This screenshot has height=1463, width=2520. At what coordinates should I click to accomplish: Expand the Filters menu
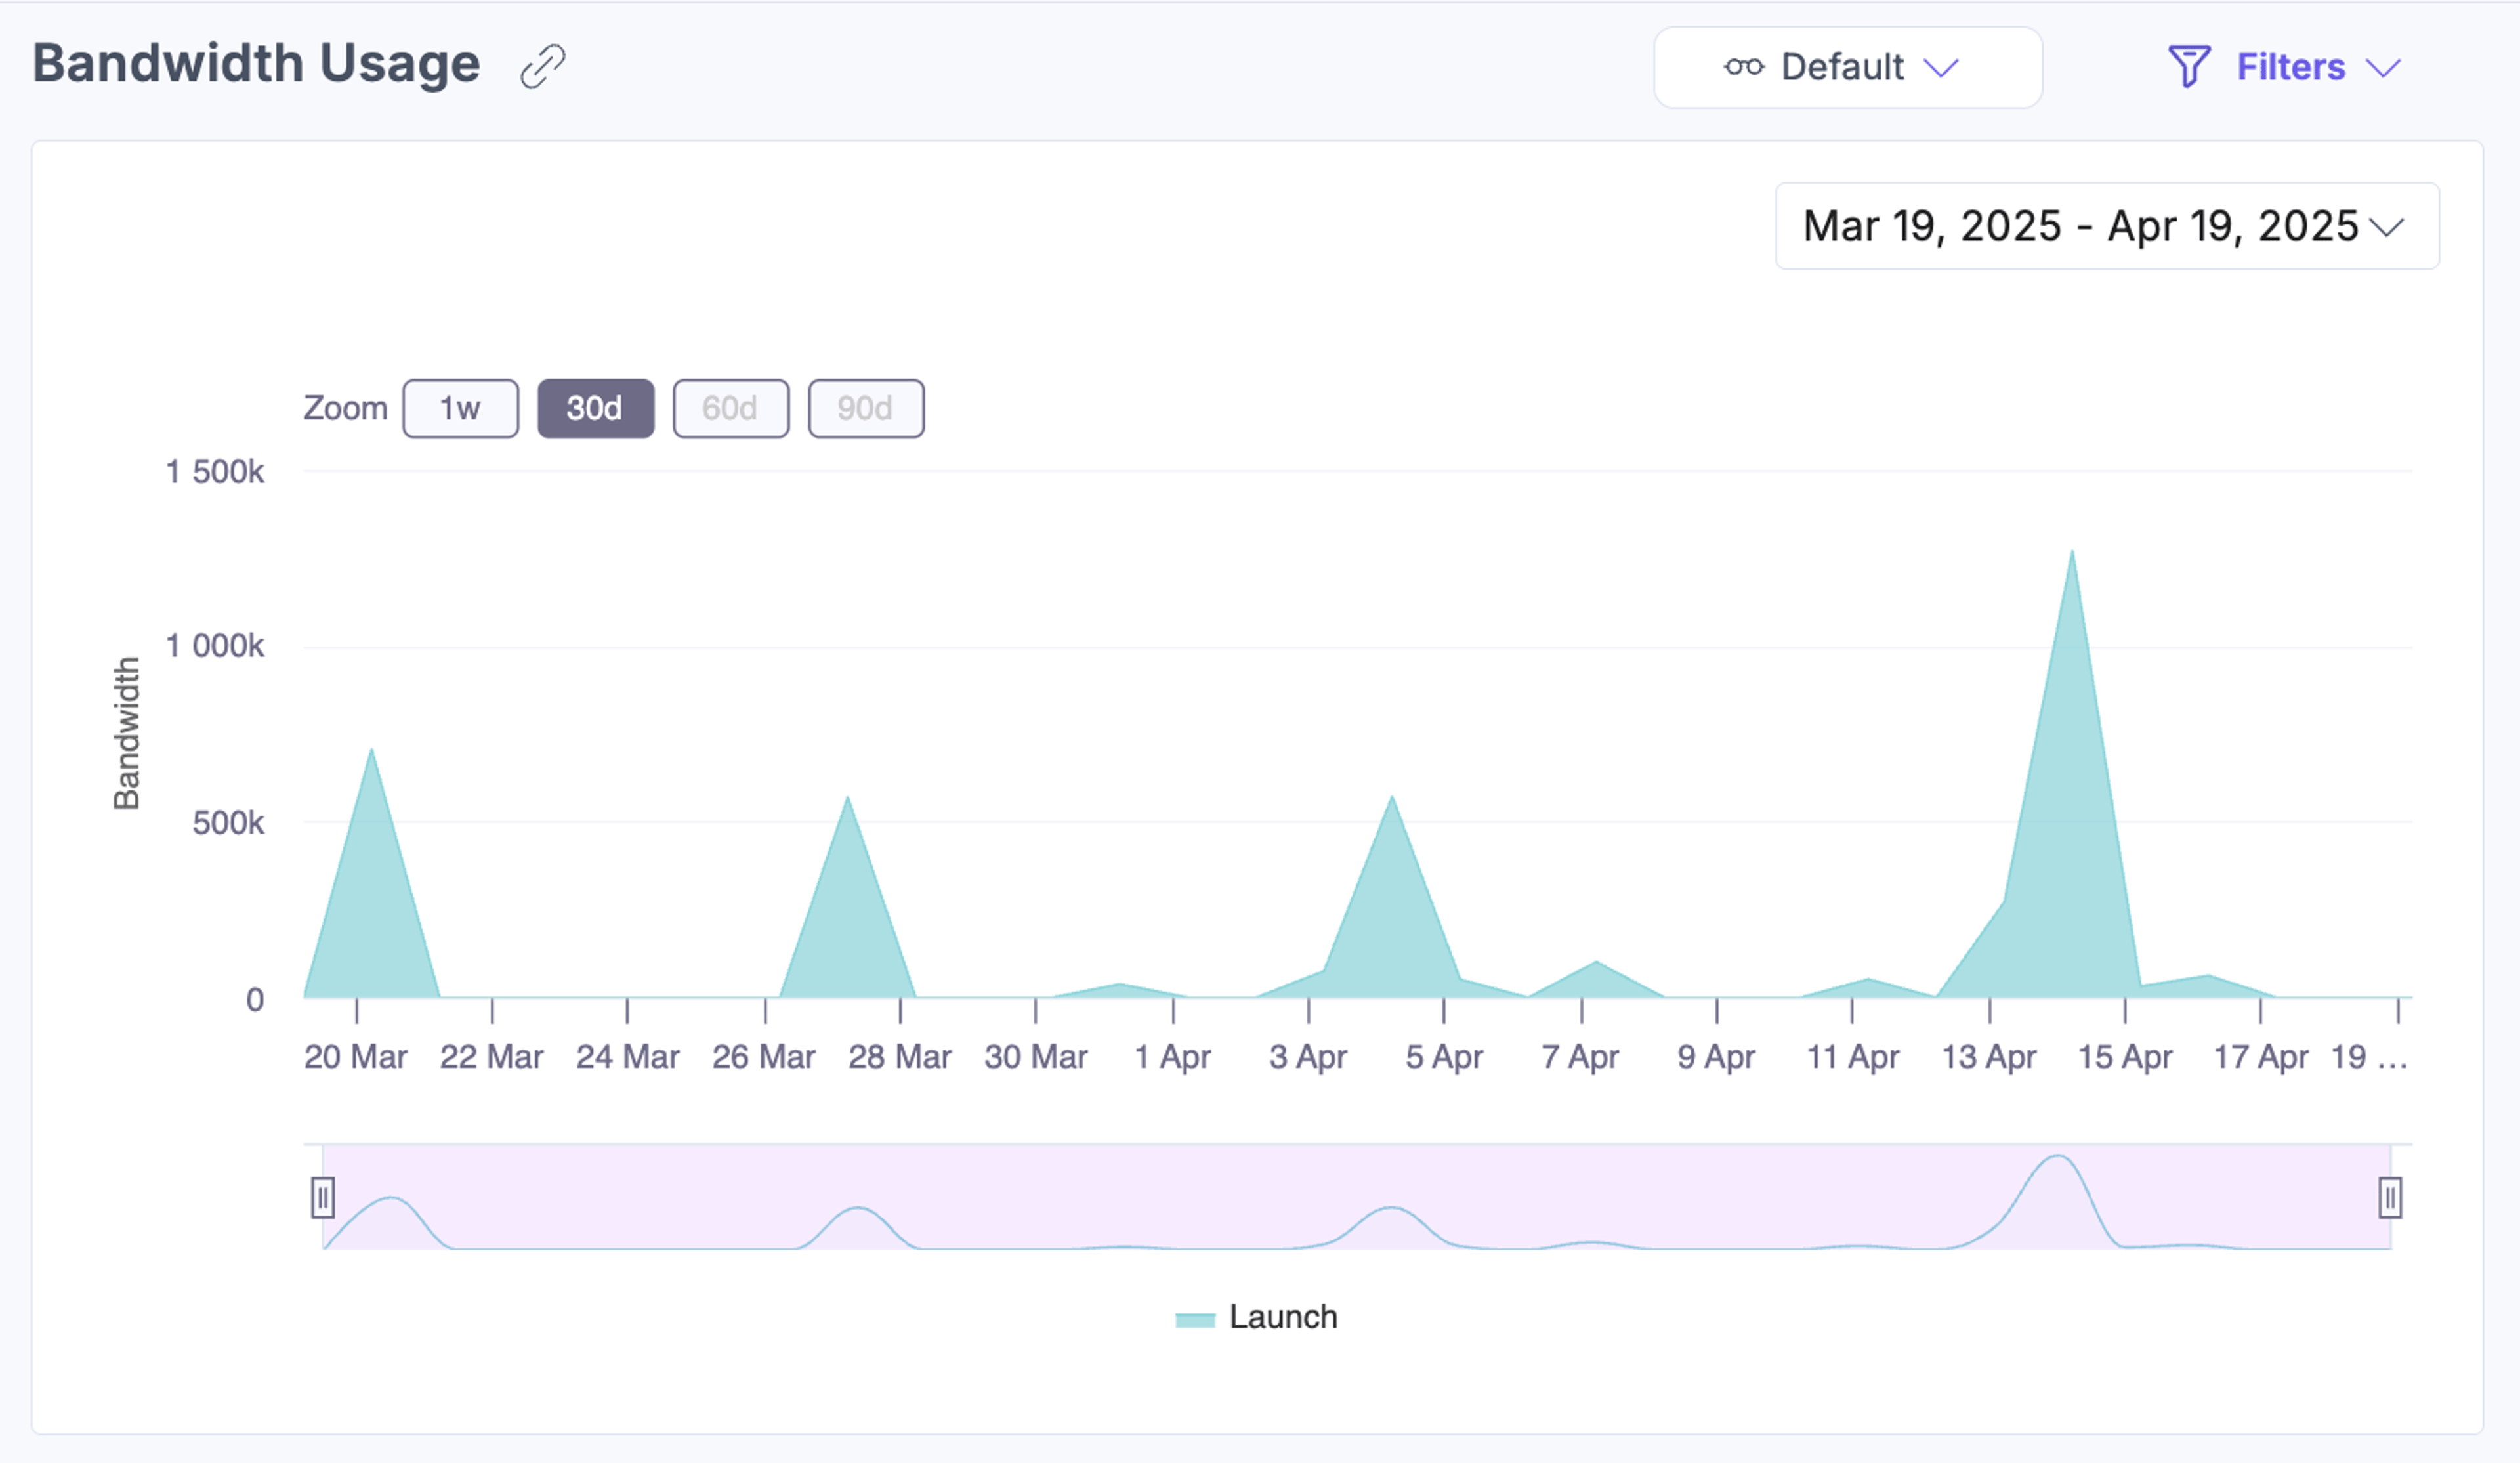[x=2284, y=67]
